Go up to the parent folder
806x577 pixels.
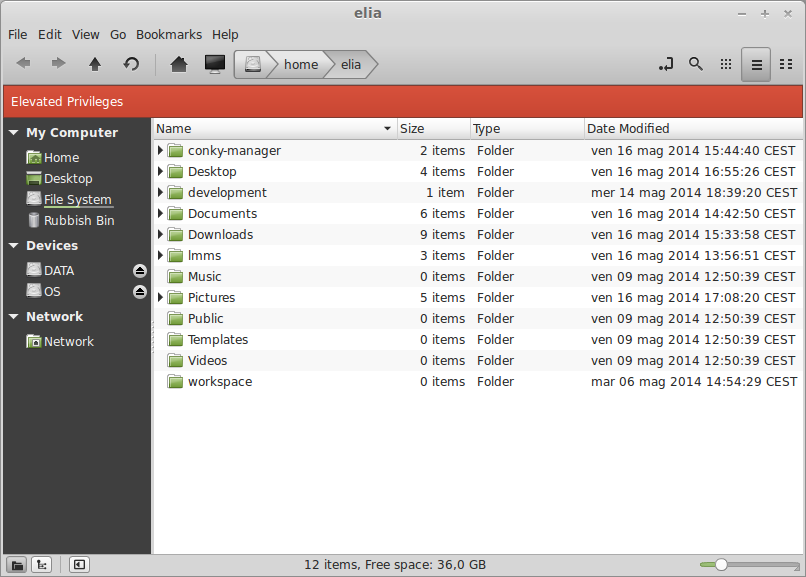coord(95,64)
